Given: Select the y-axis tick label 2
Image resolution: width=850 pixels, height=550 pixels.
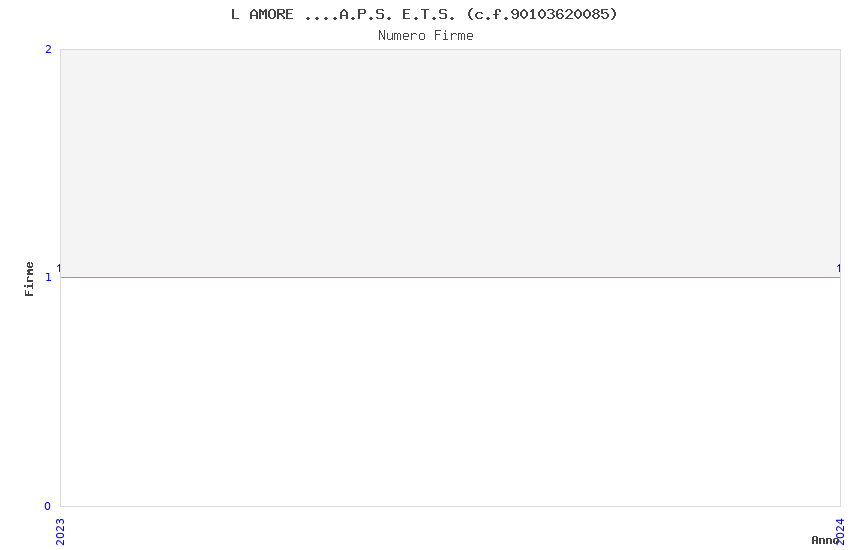Looking at the screenshot, I should click(48, 50).
